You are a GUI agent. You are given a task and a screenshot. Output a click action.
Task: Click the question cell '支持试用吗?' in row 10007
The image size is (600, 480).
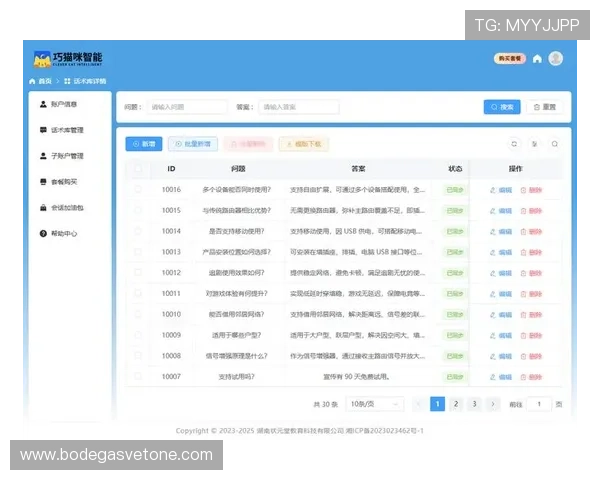pos(236,377)
